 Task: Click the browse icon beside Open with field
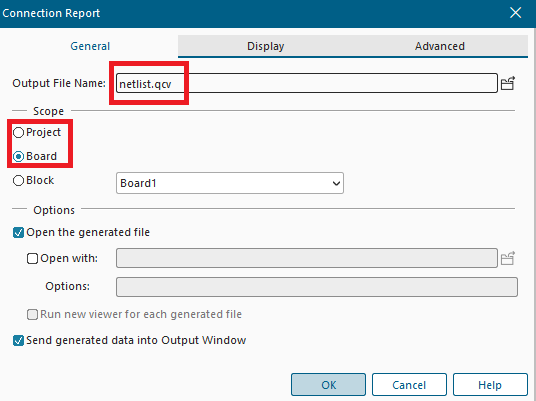(508, 258)
